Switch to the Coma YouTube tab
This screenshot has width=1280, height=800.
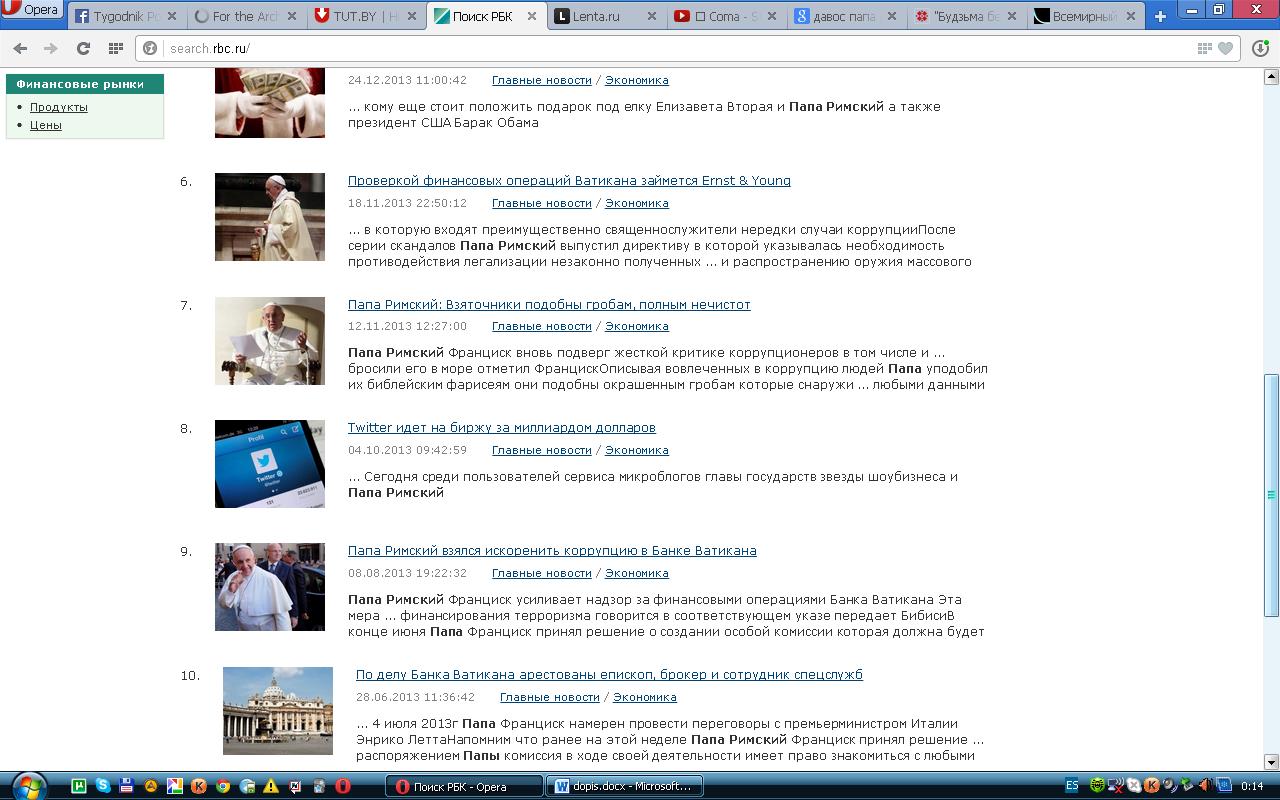[725, 16]
